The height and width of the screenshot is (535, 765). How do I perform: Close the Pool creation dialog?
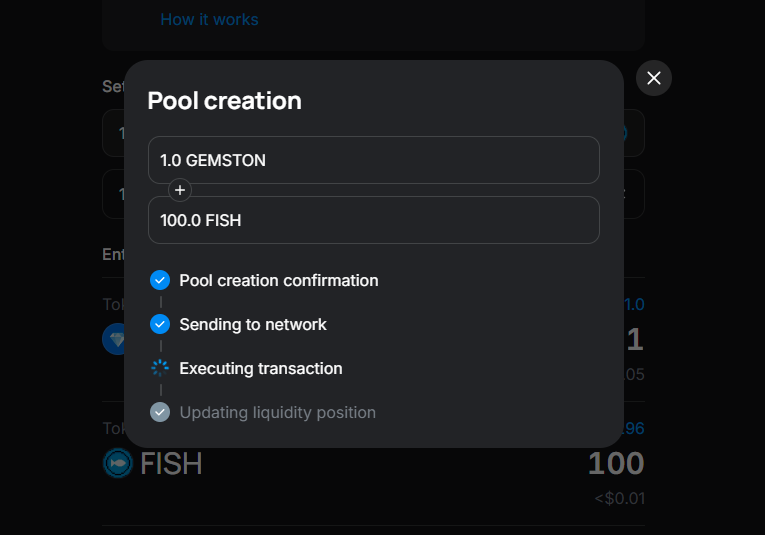654,78
